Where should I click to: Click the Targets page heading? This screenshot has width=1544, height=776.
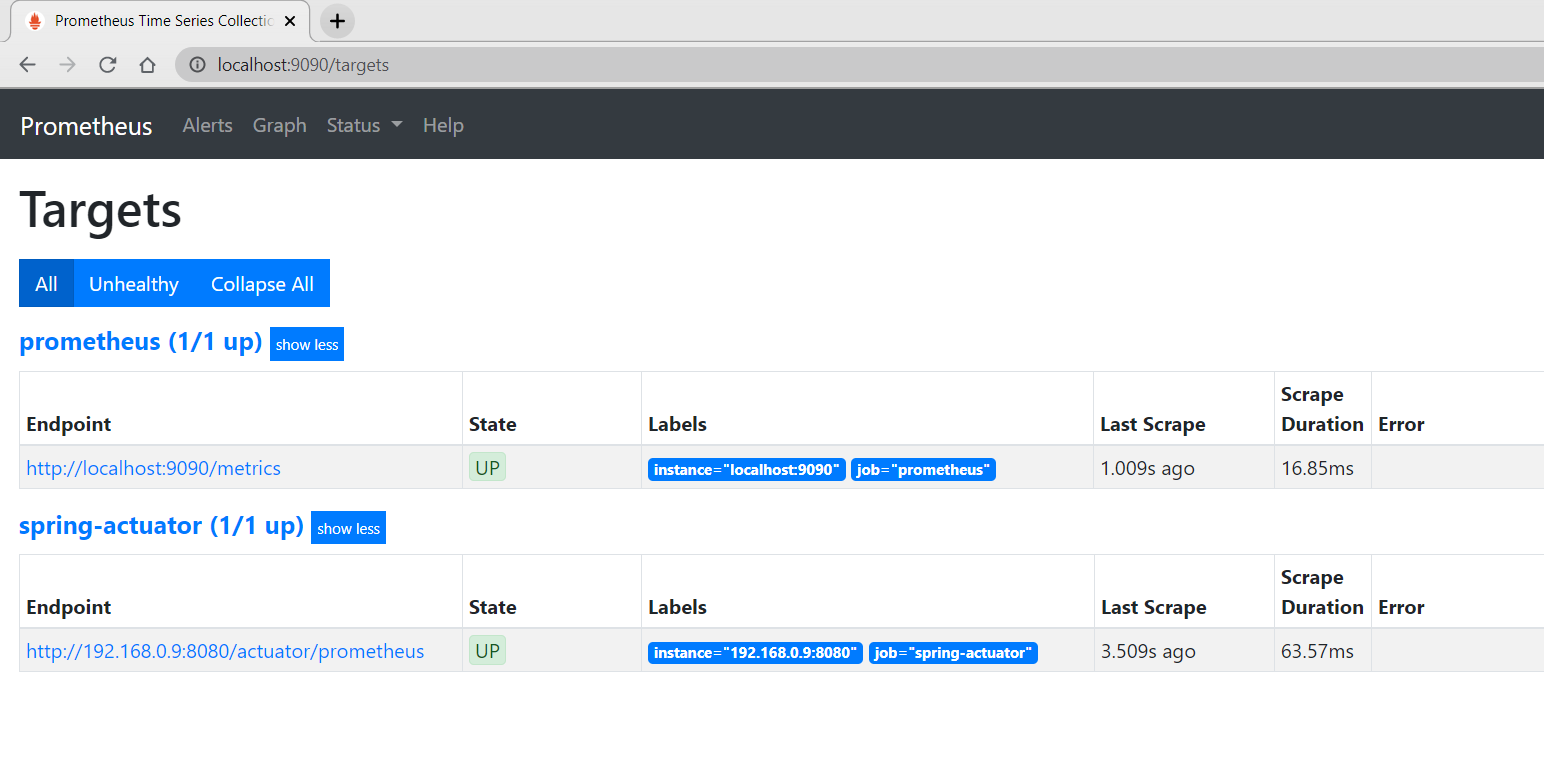click(100, 211)
